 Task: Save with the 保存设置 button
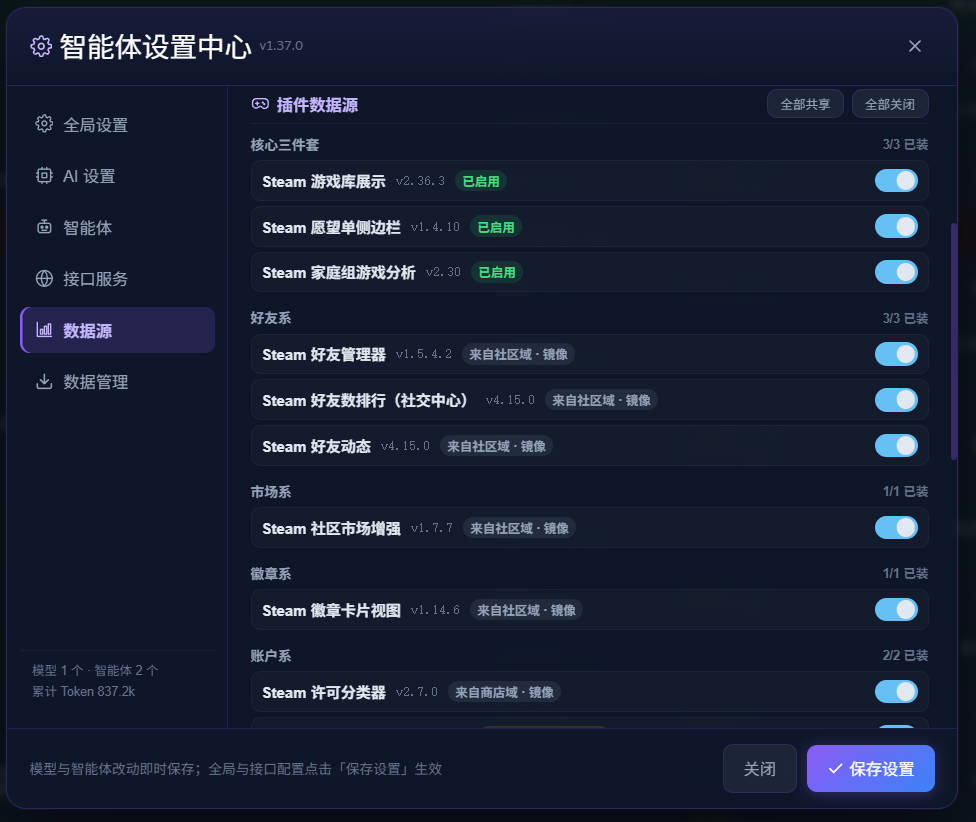click(x=871, y=768)
